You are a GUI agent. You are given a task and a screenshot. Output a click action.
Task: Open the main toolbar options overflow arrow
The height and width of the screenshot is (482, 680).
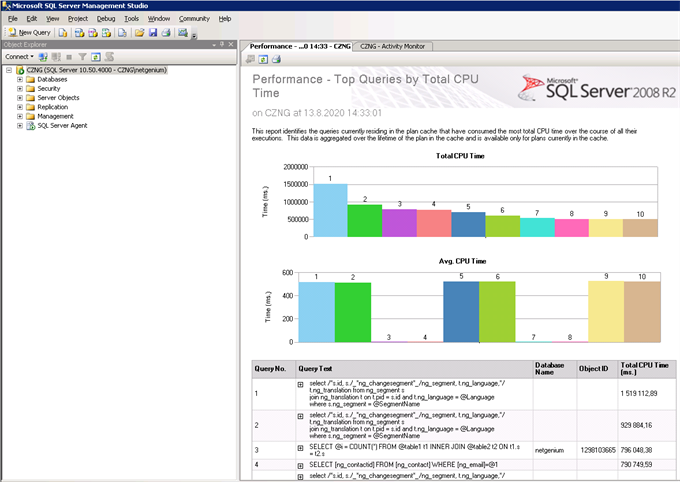[194, 36]
